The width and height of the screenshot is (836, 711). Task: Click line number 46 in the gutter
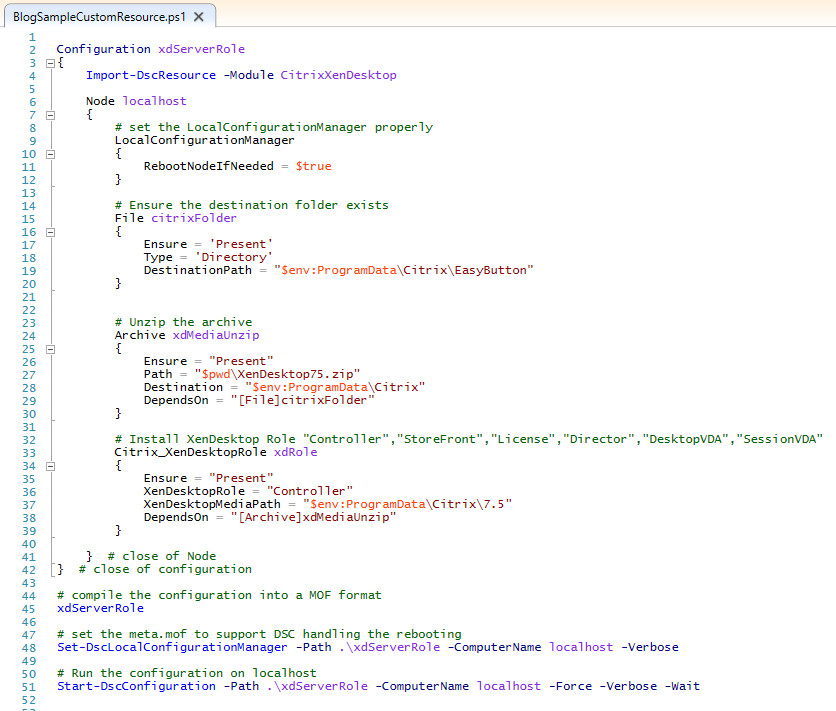(x=29, y=622)
